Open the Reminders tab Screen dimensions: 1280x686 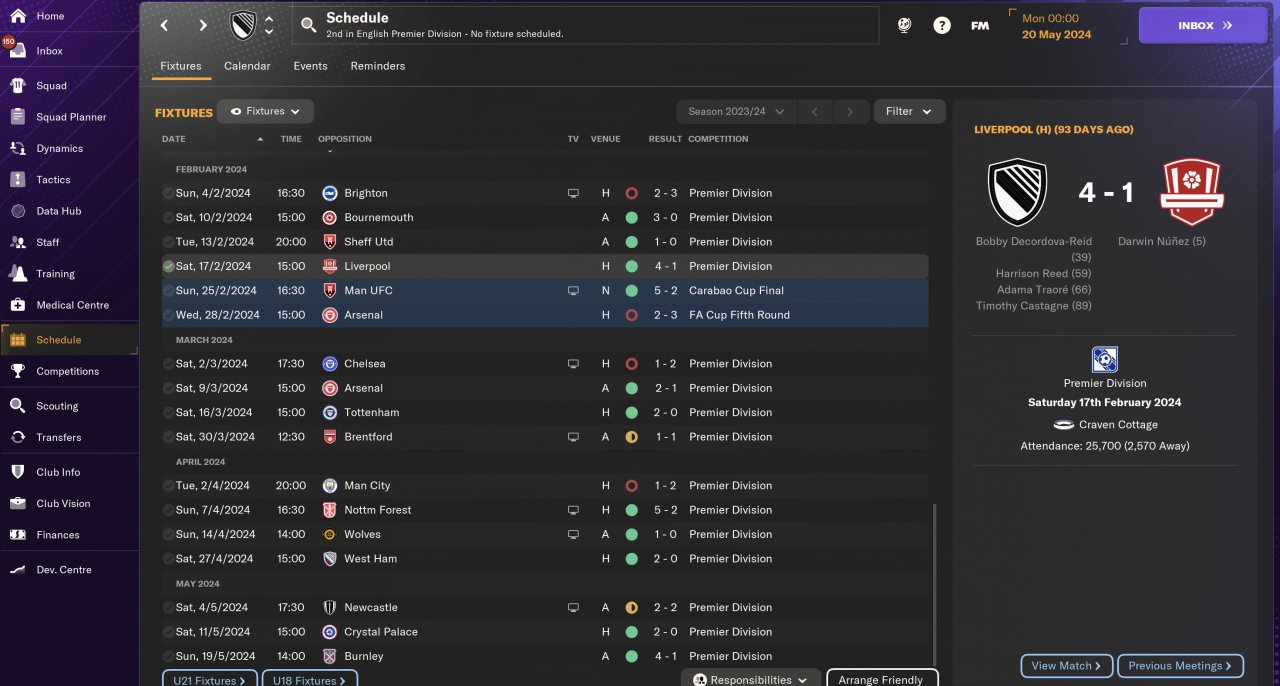click(377, 66)
